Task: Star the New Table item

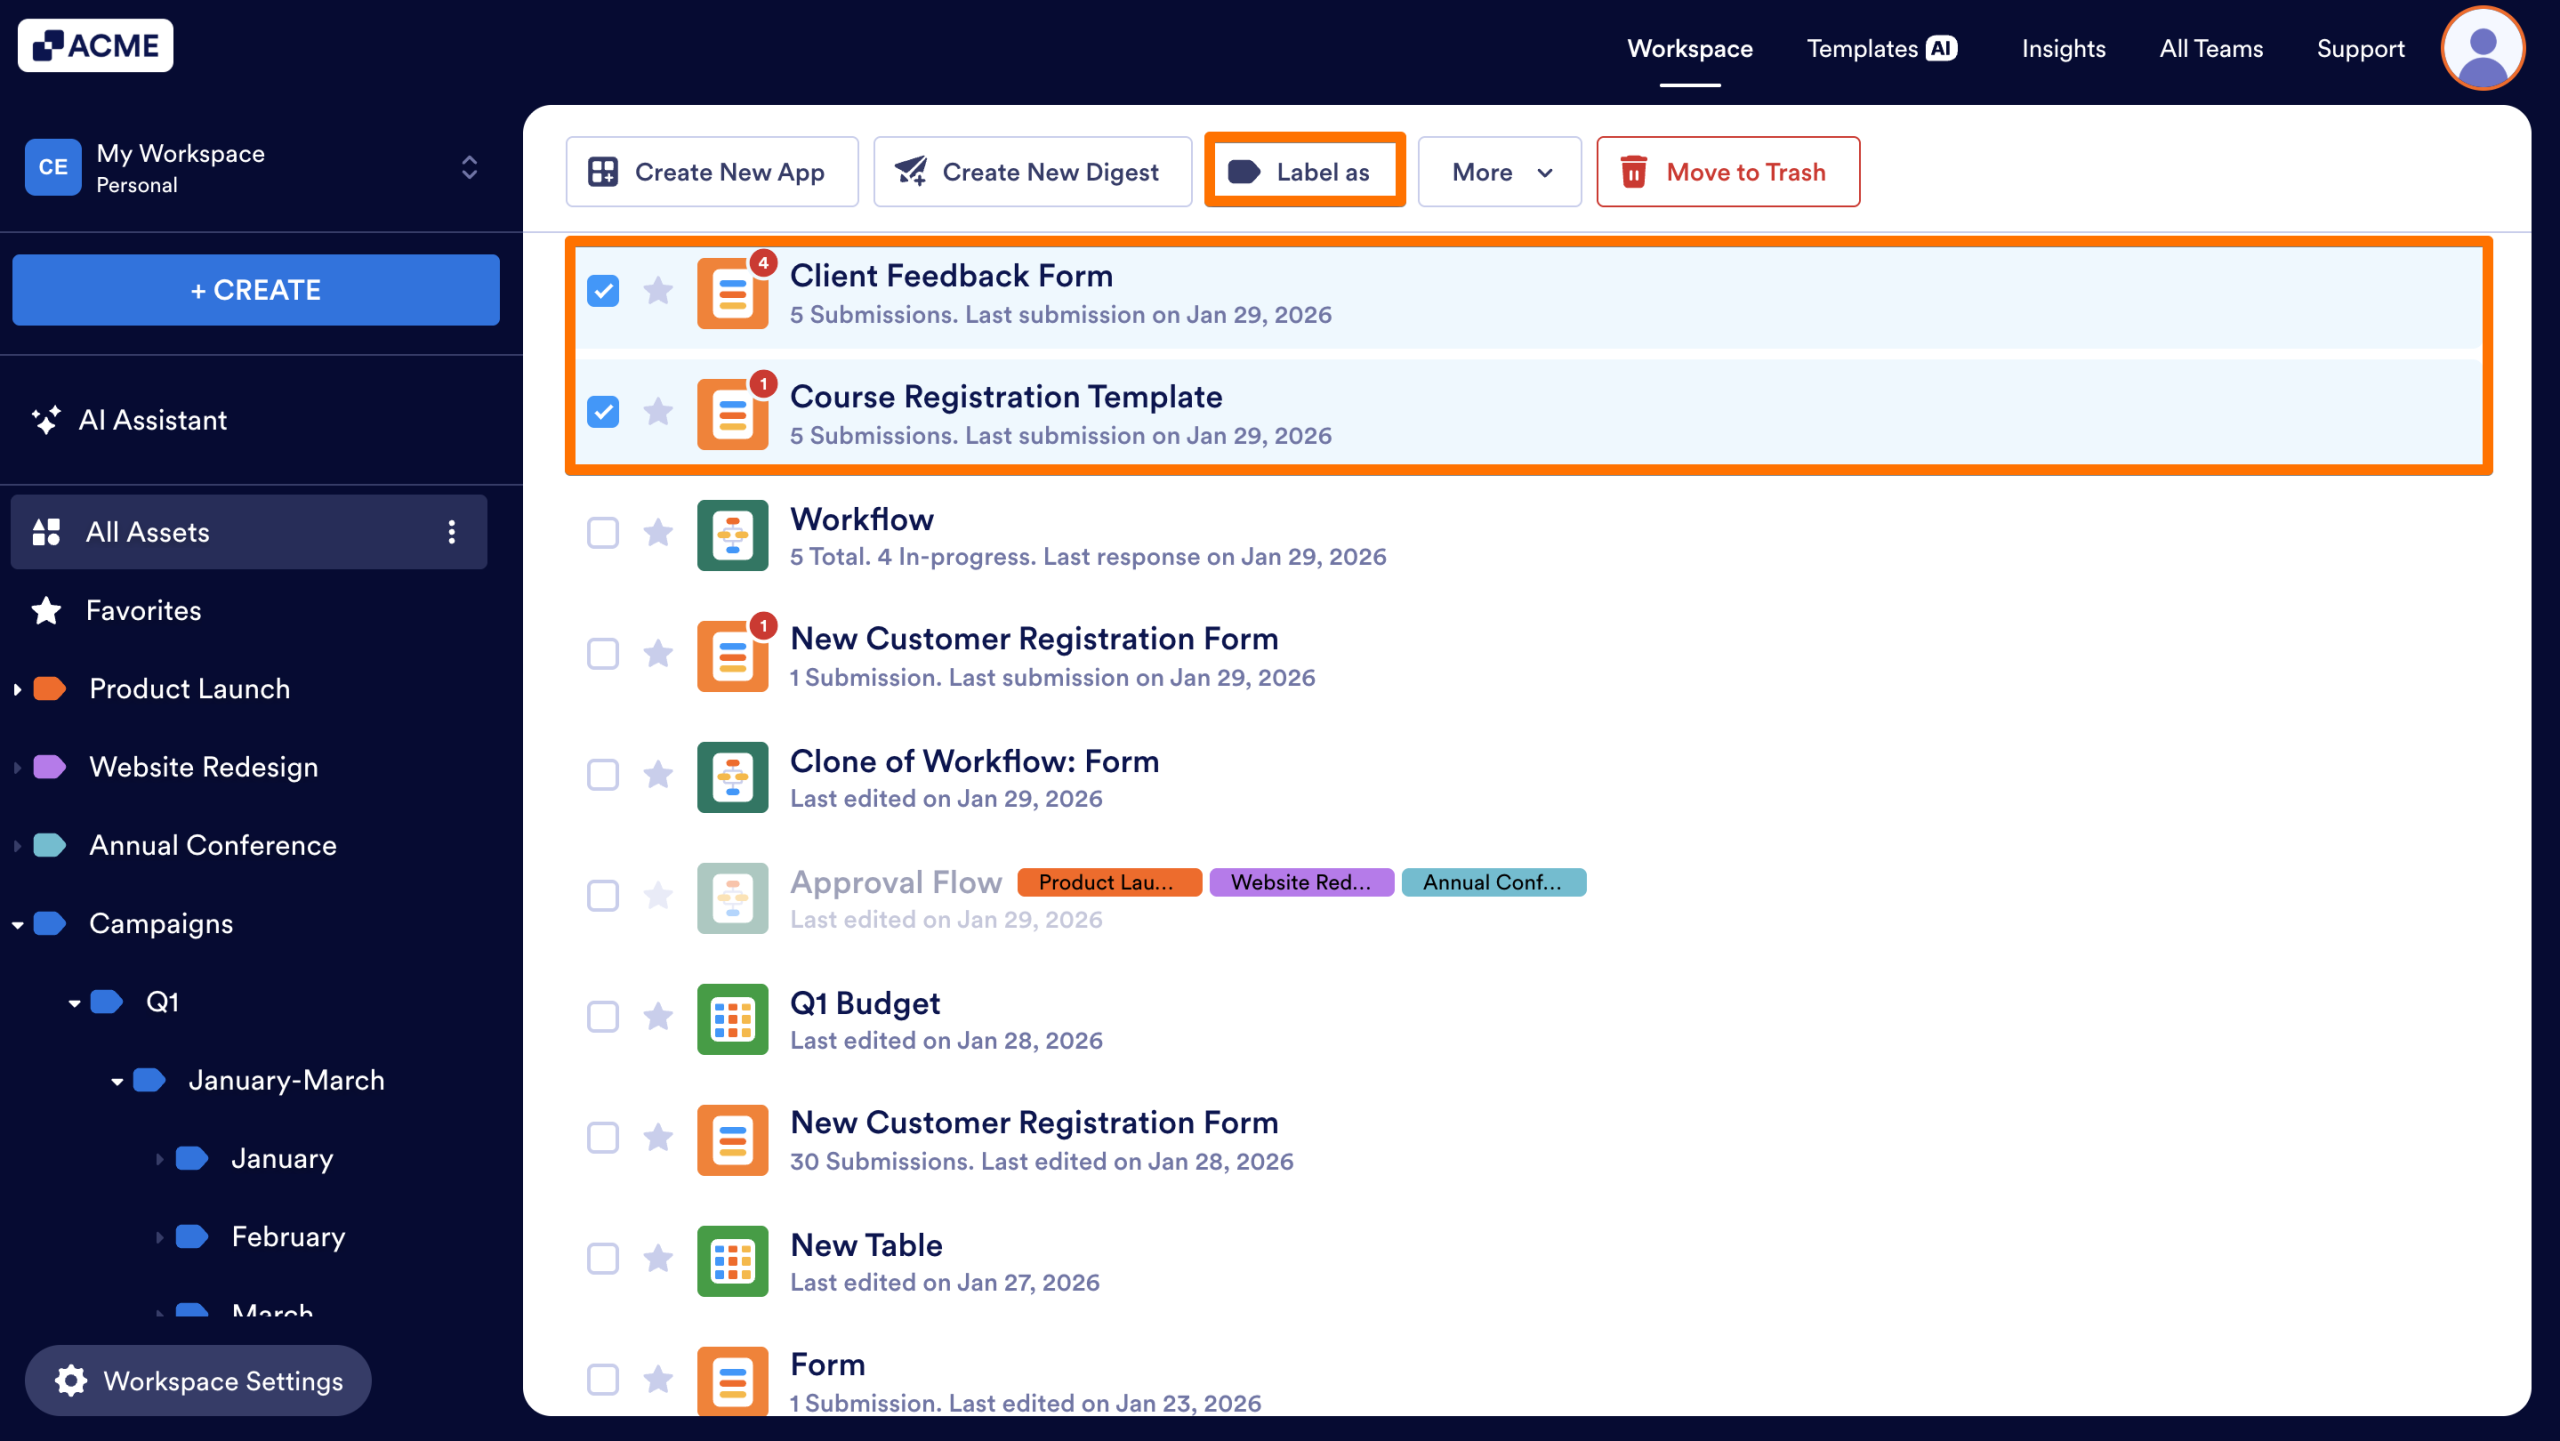Action: pyautogui.click(x=658, y=1259)
